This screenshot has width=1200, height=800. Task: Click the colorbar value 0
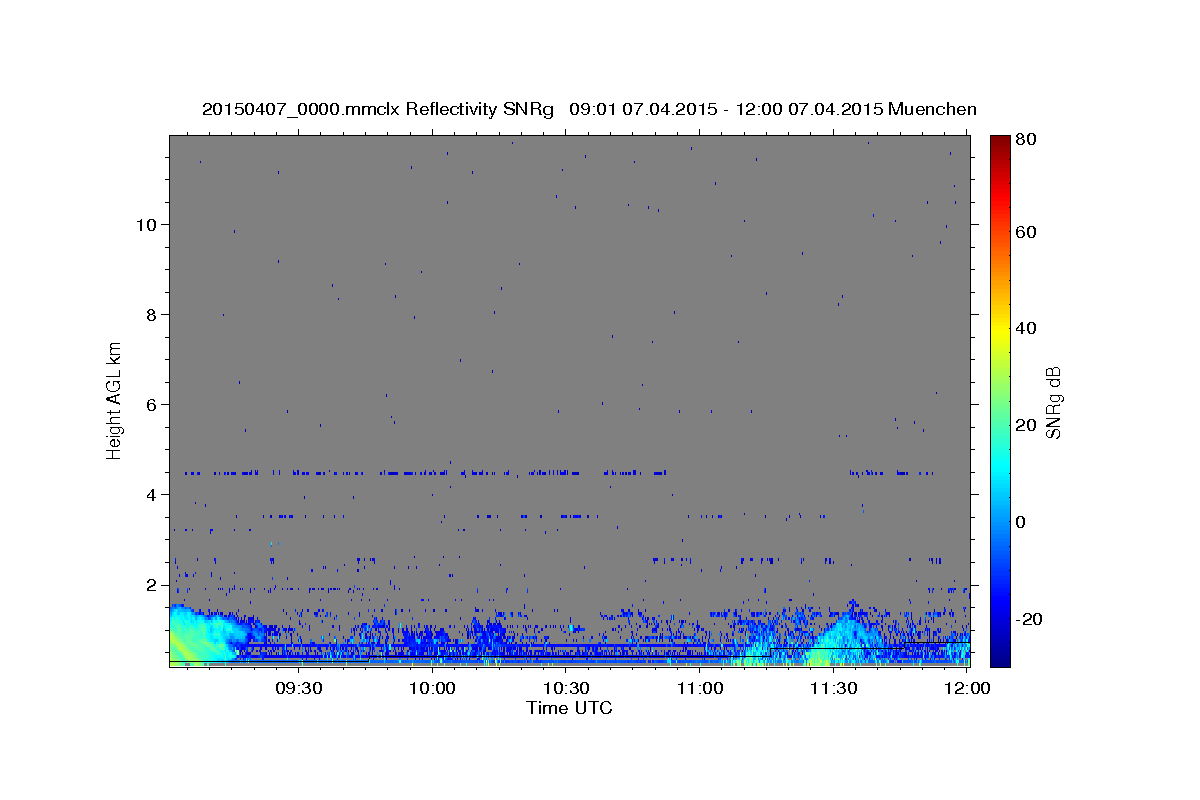[1021, 522]
